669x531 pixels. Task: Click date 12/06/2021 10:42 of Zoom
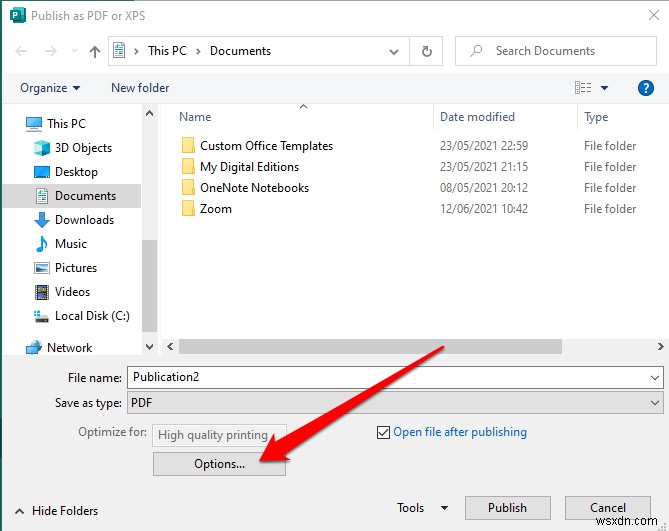coord(484,209)
